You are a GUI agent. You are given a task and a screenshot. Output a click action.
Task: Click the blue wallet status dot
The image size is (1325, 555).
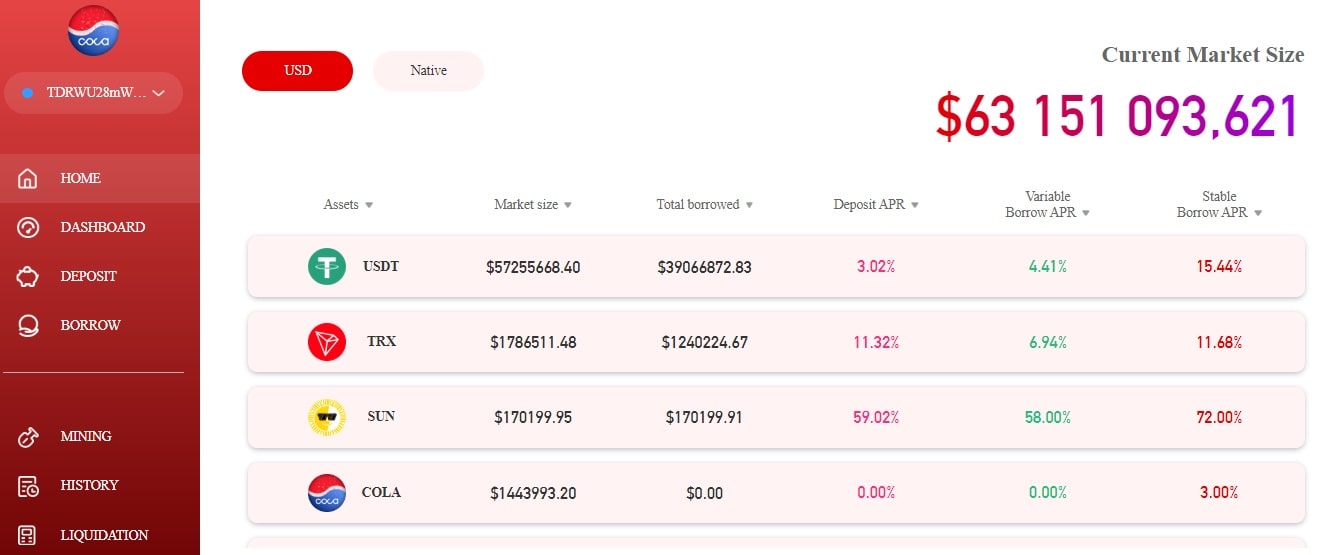28,93
